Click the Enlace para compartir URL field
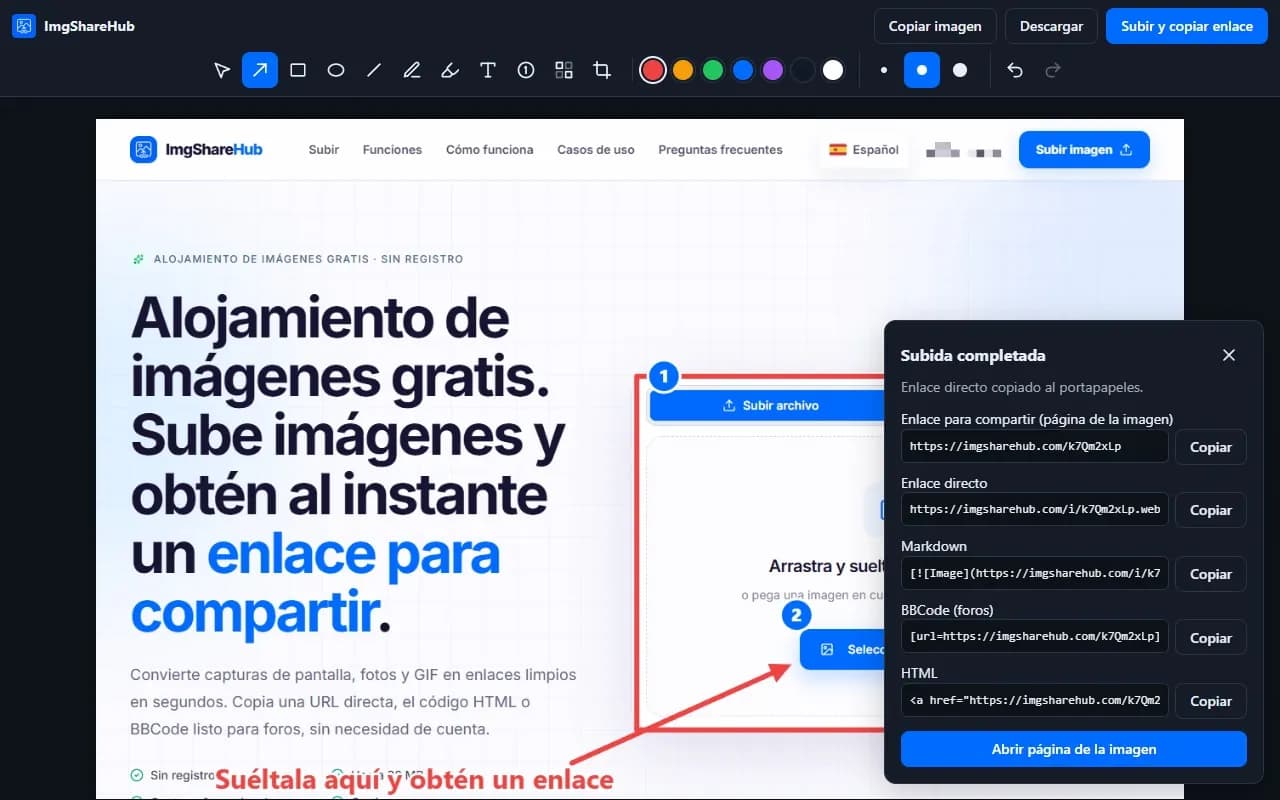 click(1035, 447)
